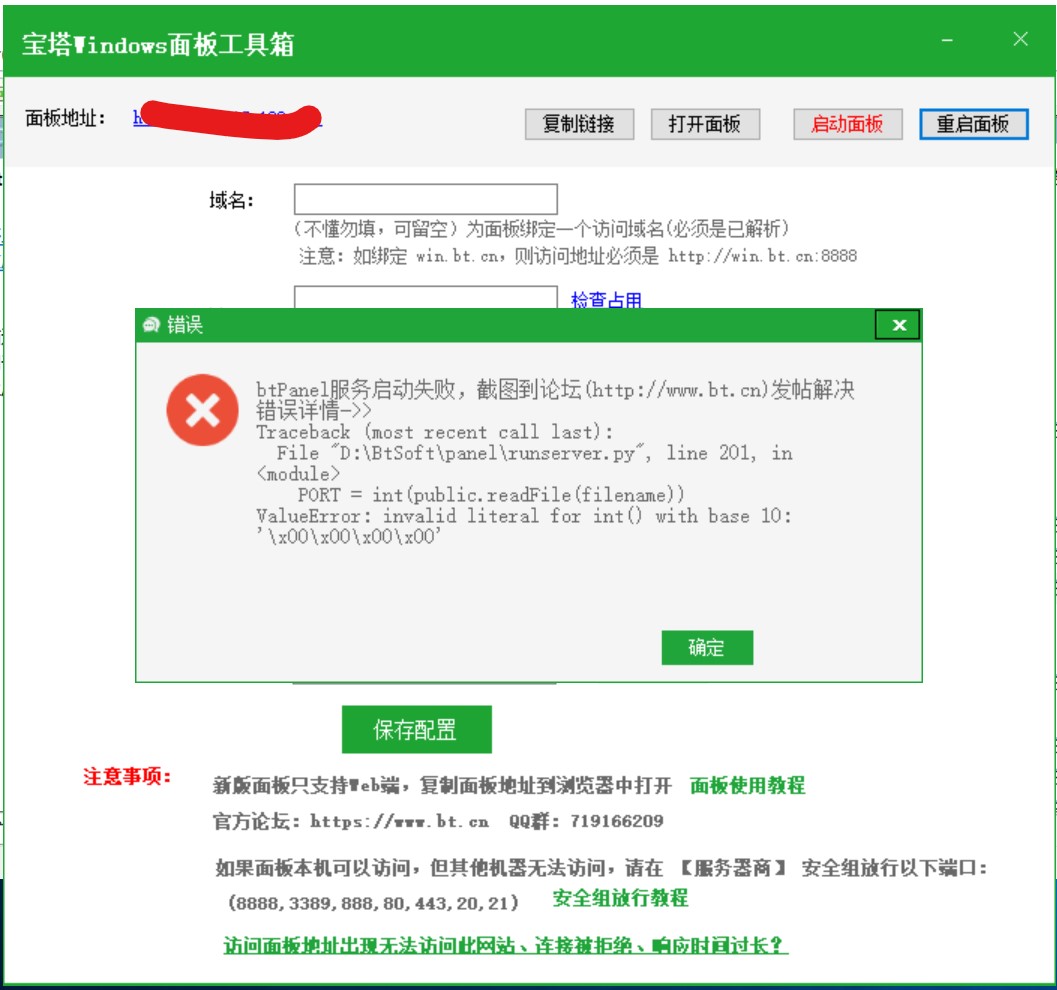Screen dimensions: 1057x990
Task: Restart the panel with 重启面板
Action: [973, 124]
